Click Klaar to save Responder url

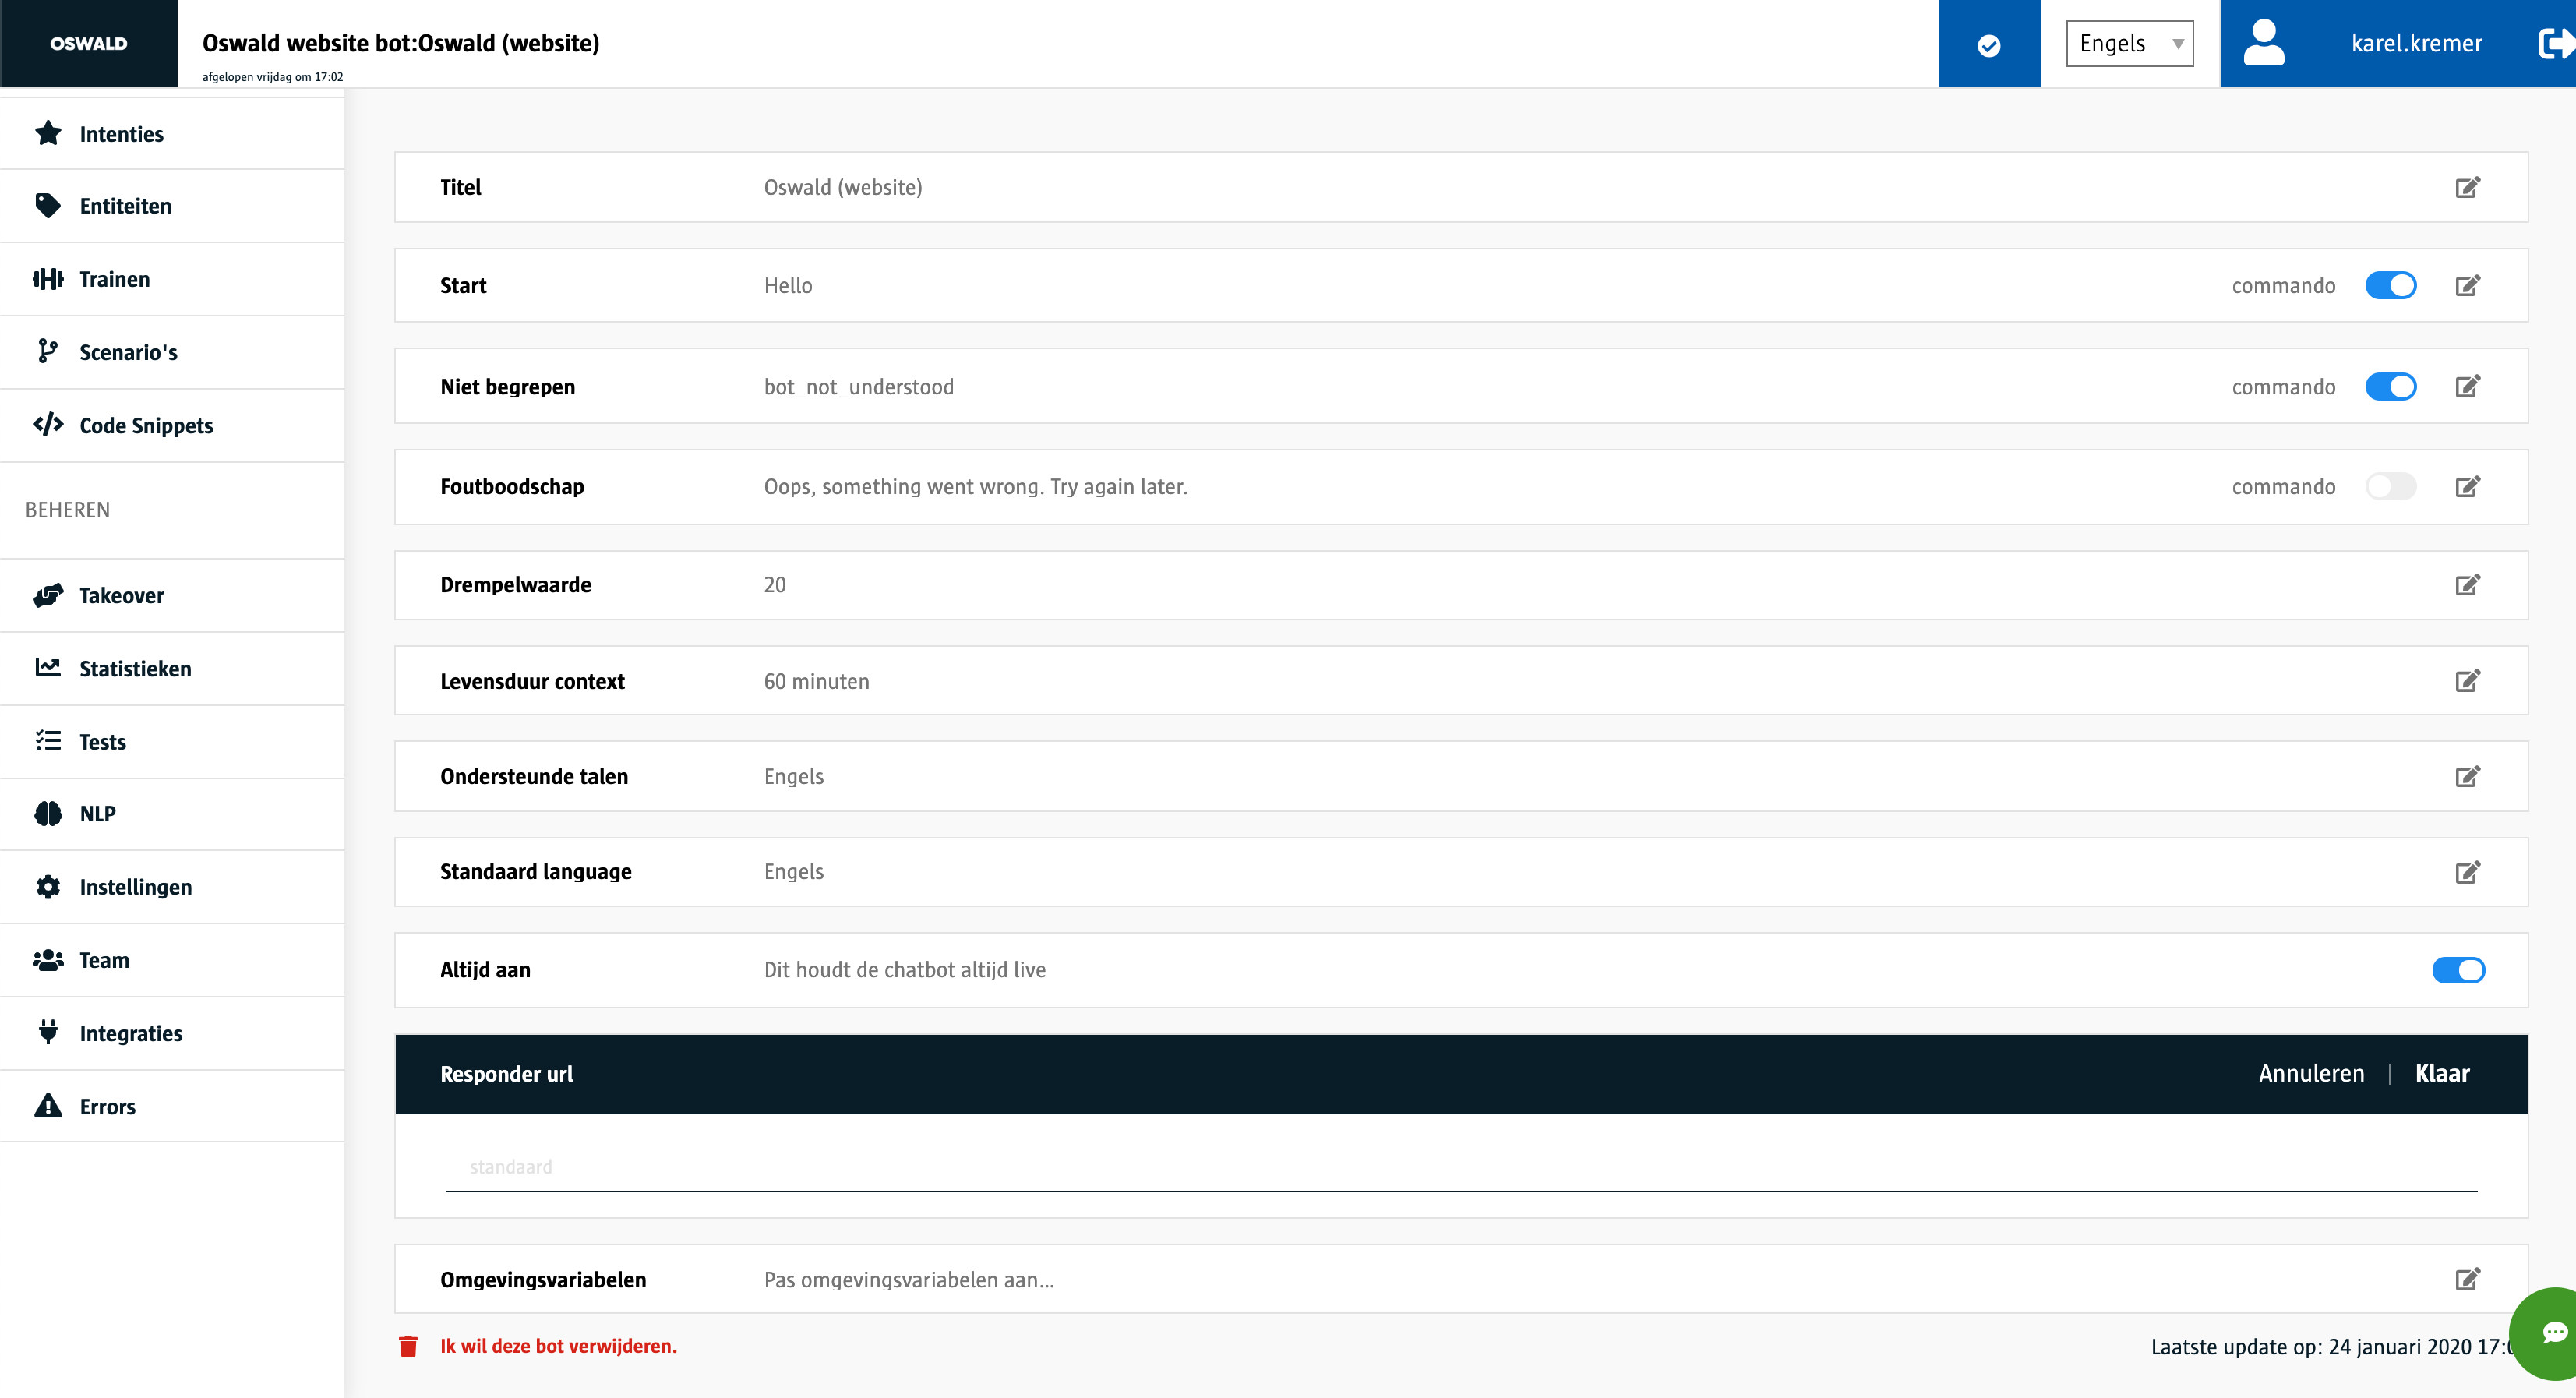pyautogui.click(x=2441, y=1073)
